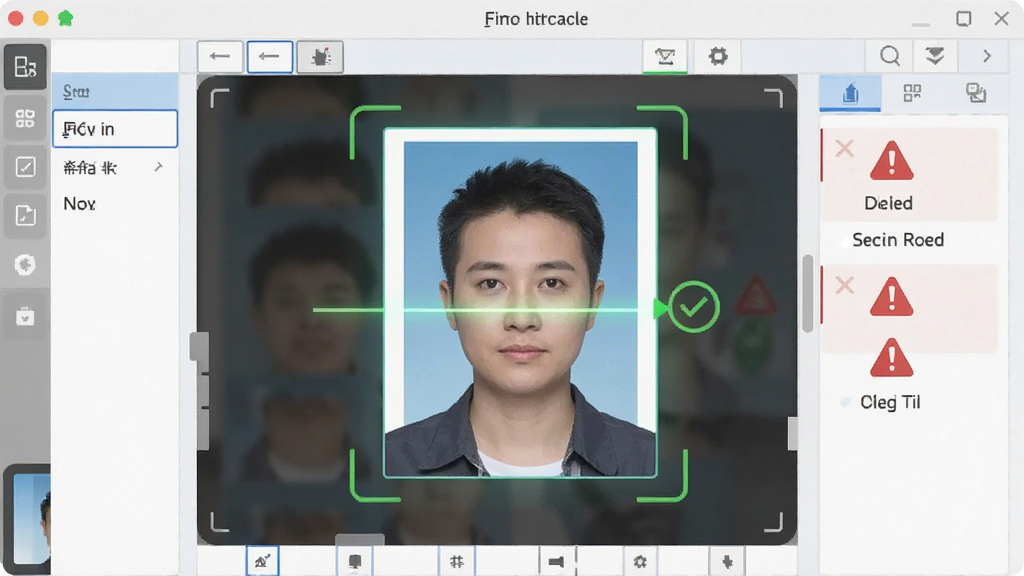Expand the double-chevron dropdown in toolbar
The image size is (1024, 576).
coord(935,56)
